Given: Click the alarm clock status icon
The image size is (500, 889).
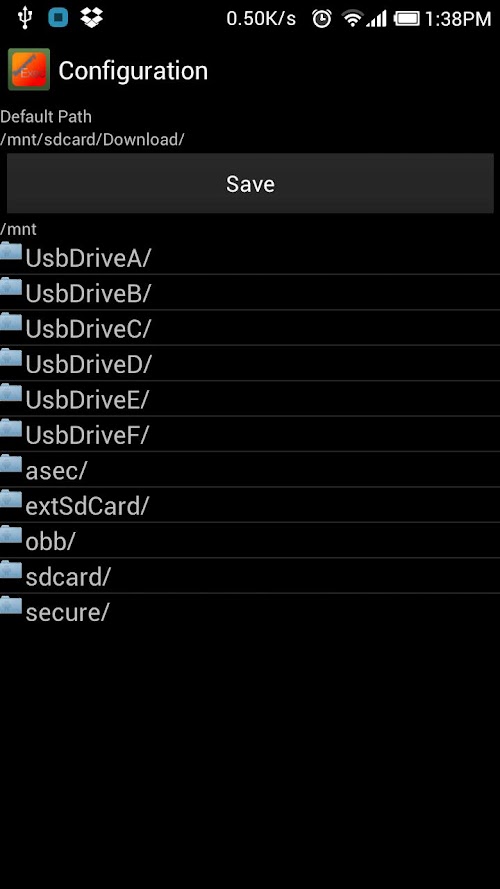Looking at the screenshot, I should point(322,19).
